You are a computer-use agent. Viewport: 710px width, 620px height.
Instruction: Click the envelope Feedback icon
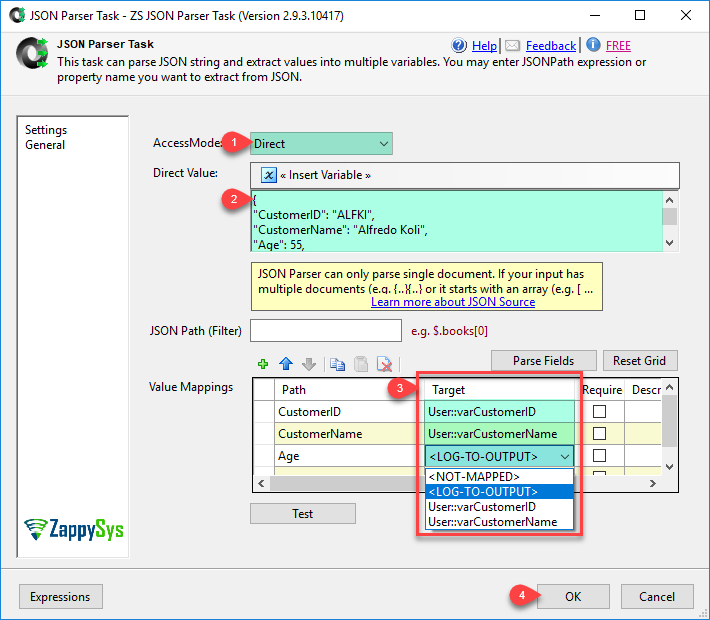512,45
